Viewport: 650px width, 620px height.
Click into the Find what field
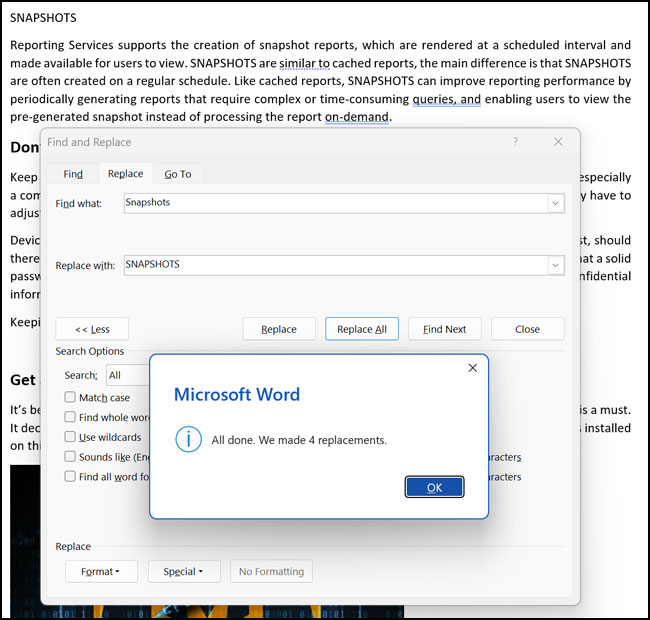tap(336, 203)
